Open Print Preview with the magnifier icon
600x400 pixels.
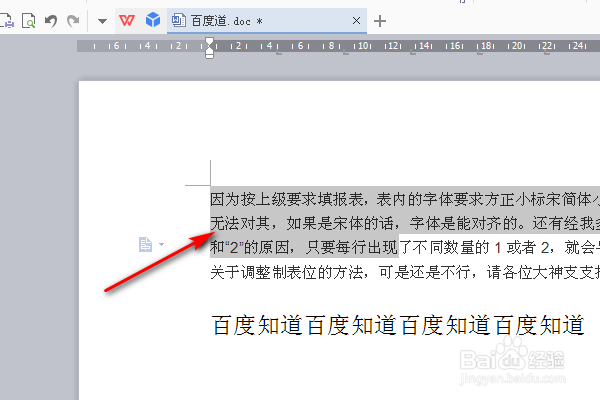click(x=29, y=21)
